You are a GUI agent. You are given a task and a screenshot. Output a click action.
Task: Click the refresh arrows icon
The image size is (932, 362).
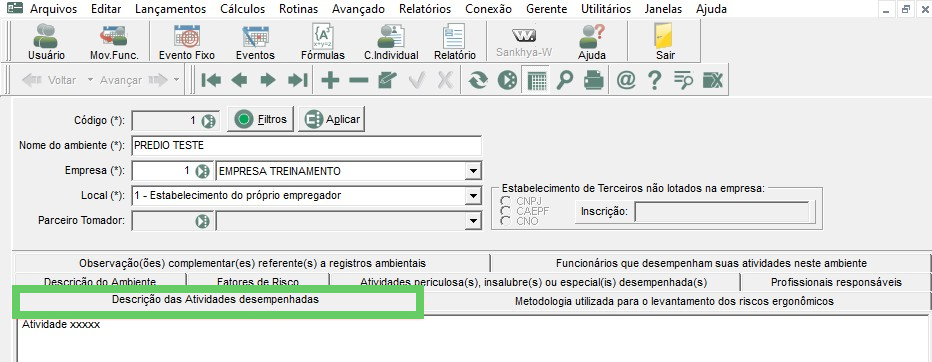(x=478, y=80)
